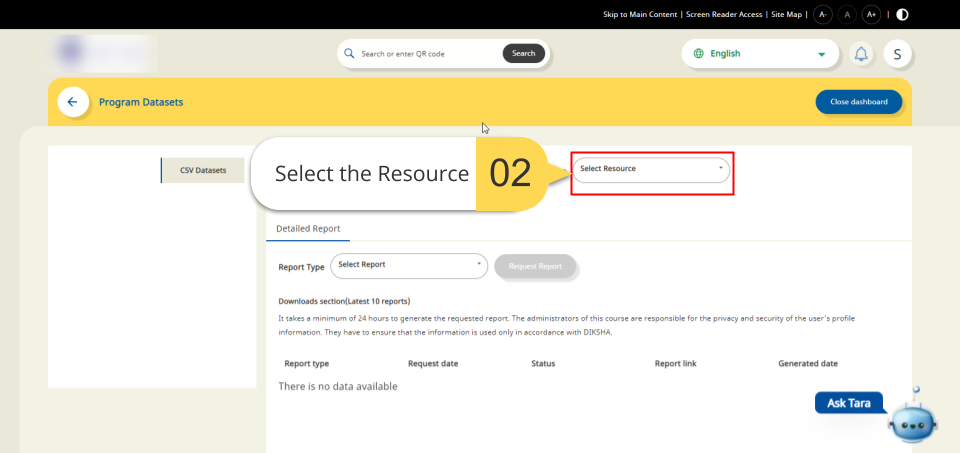
Task: Reset font size with middle A button
Action: (x=847, y=14)
